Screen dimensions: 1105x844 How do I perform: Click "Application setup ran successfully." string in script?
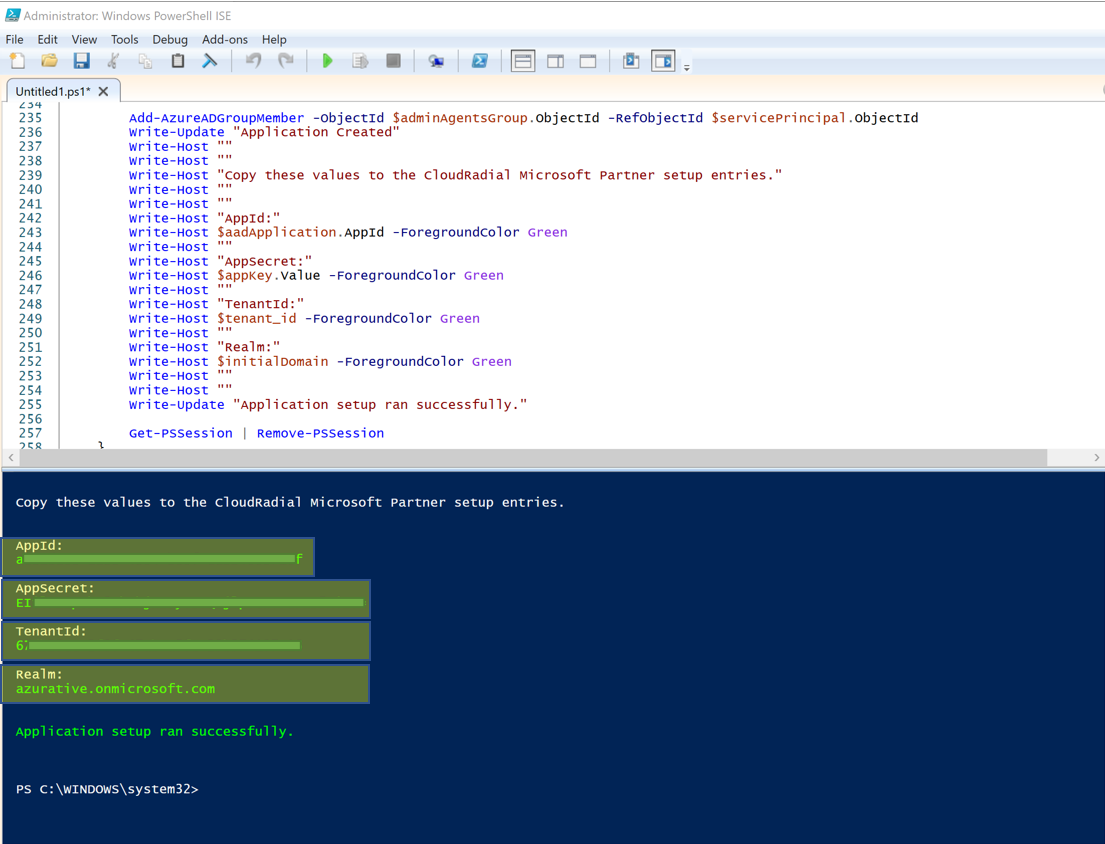pos(380,404)
